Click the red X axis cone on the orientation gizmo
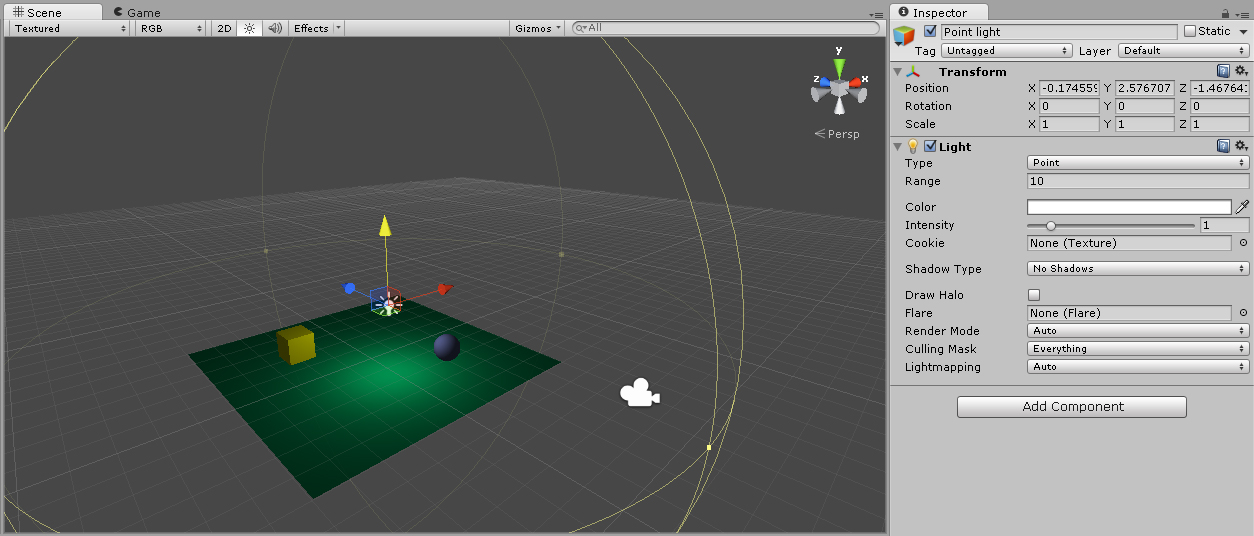Viewport: 1254px width, 536px height. [857, 81]
